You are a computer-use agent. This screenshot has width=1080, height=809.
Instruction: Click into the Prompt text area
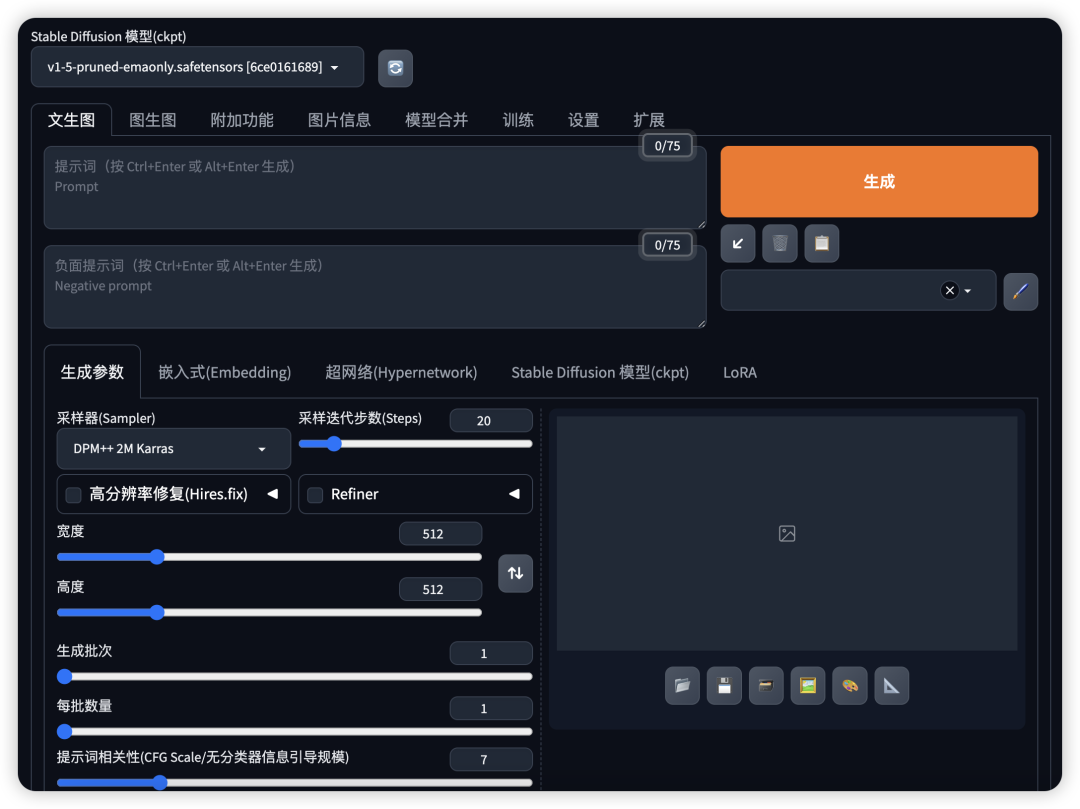pyautogui.click(x=375, y=187)
